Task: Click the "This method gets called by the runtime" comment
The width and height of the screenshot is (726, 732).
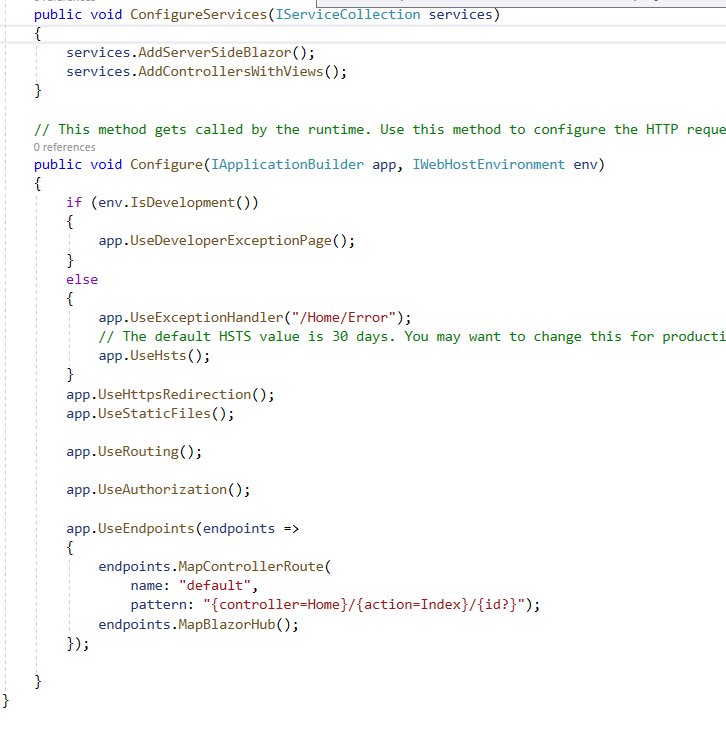Action: tap(380, 129)
